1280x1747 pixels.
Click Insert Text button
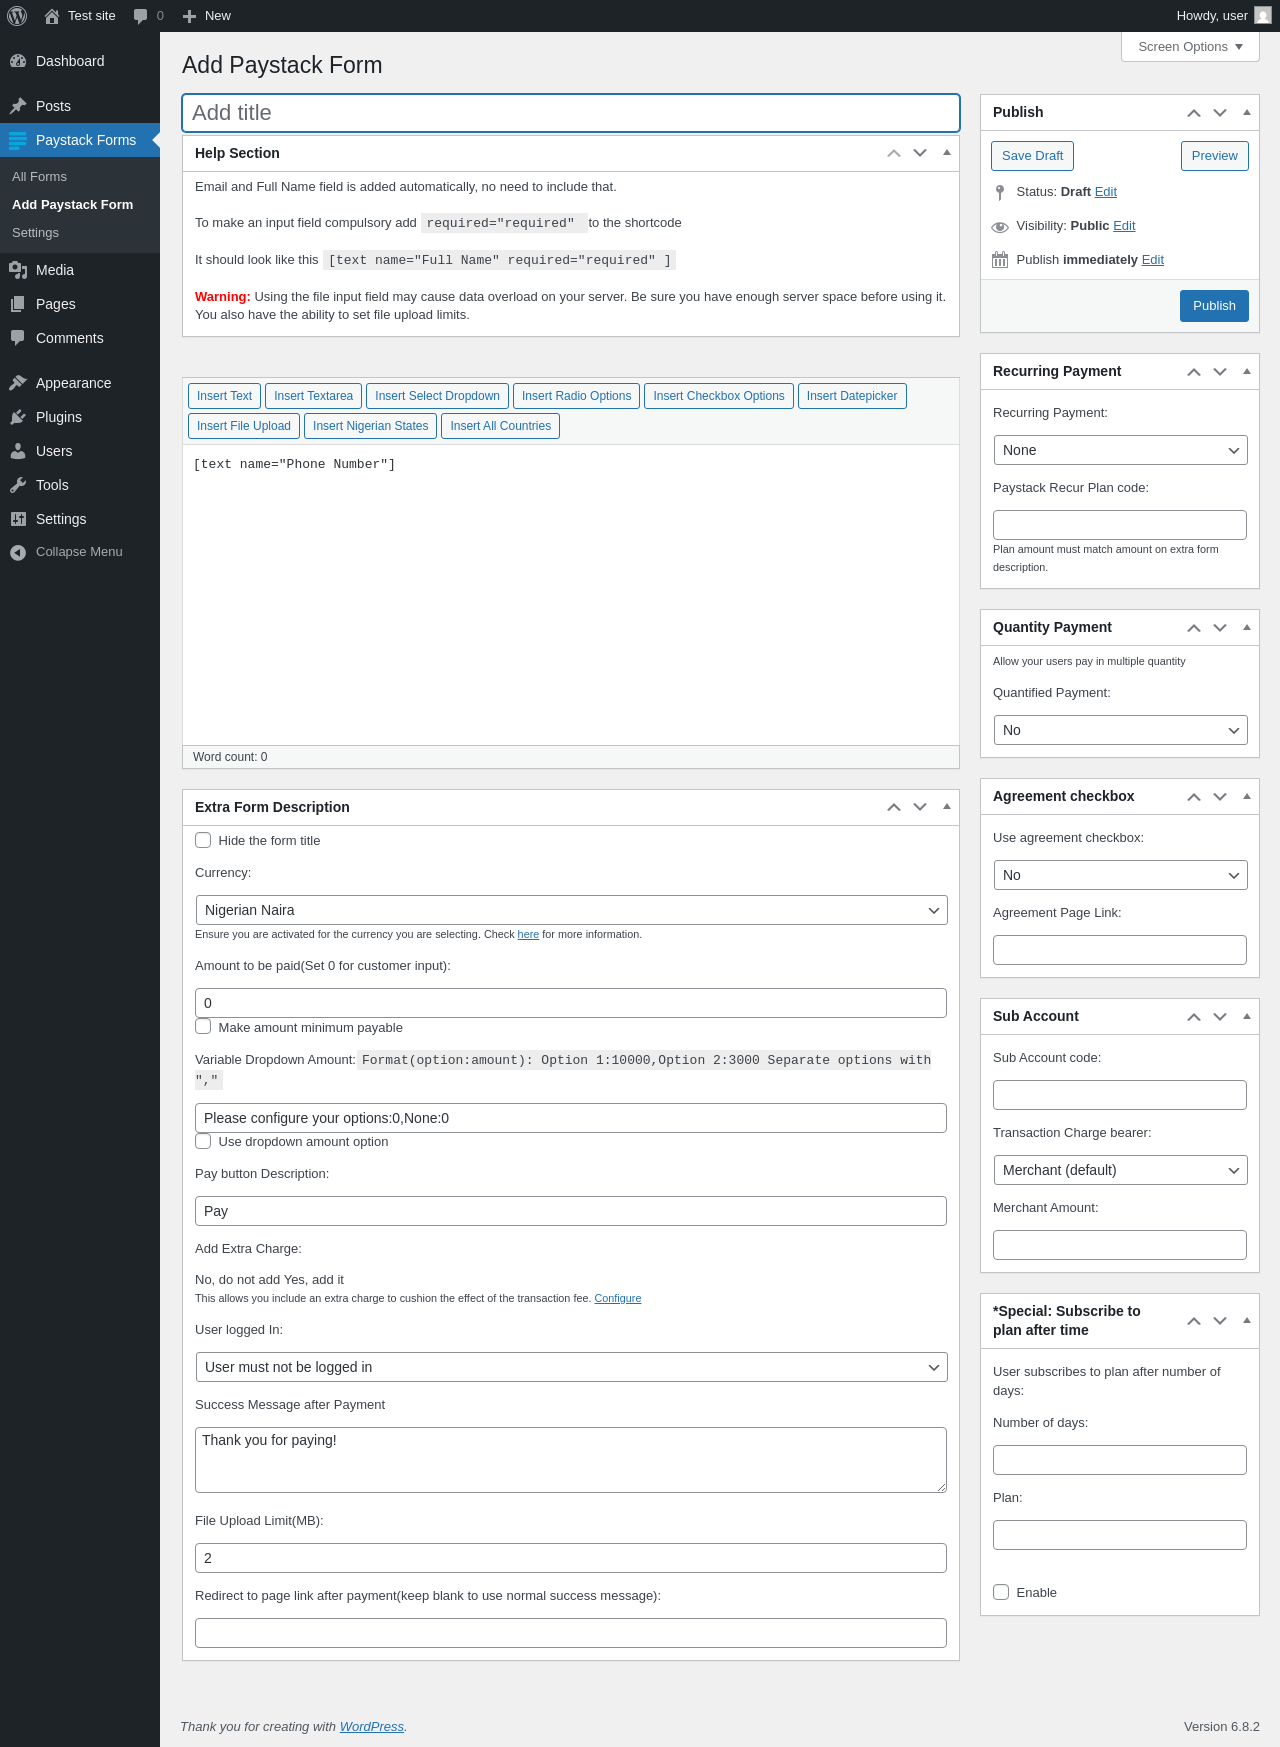(x=224, y=396)
